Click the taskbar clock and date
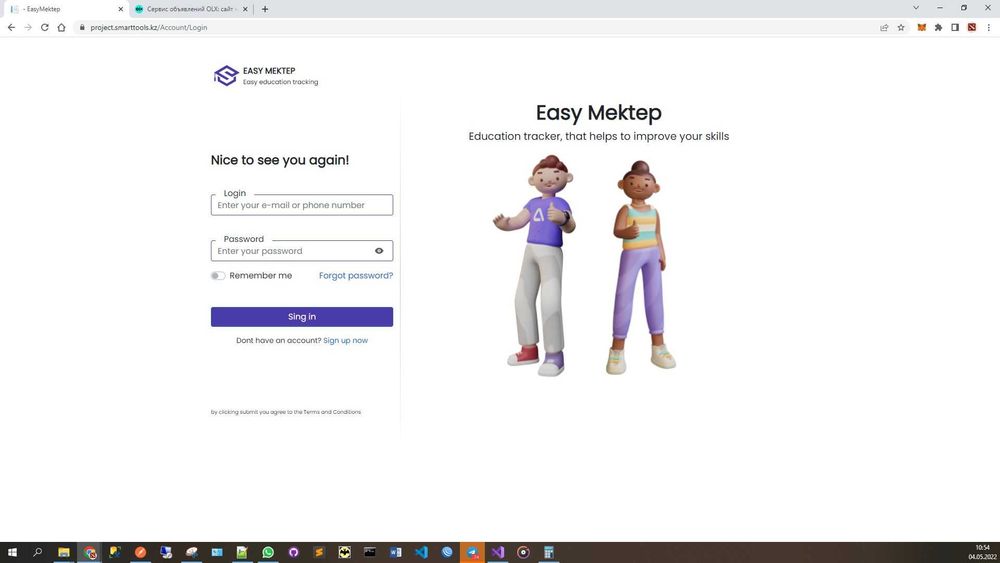The width and height of the screenshot is (1000, 563). tap(982, 552)
